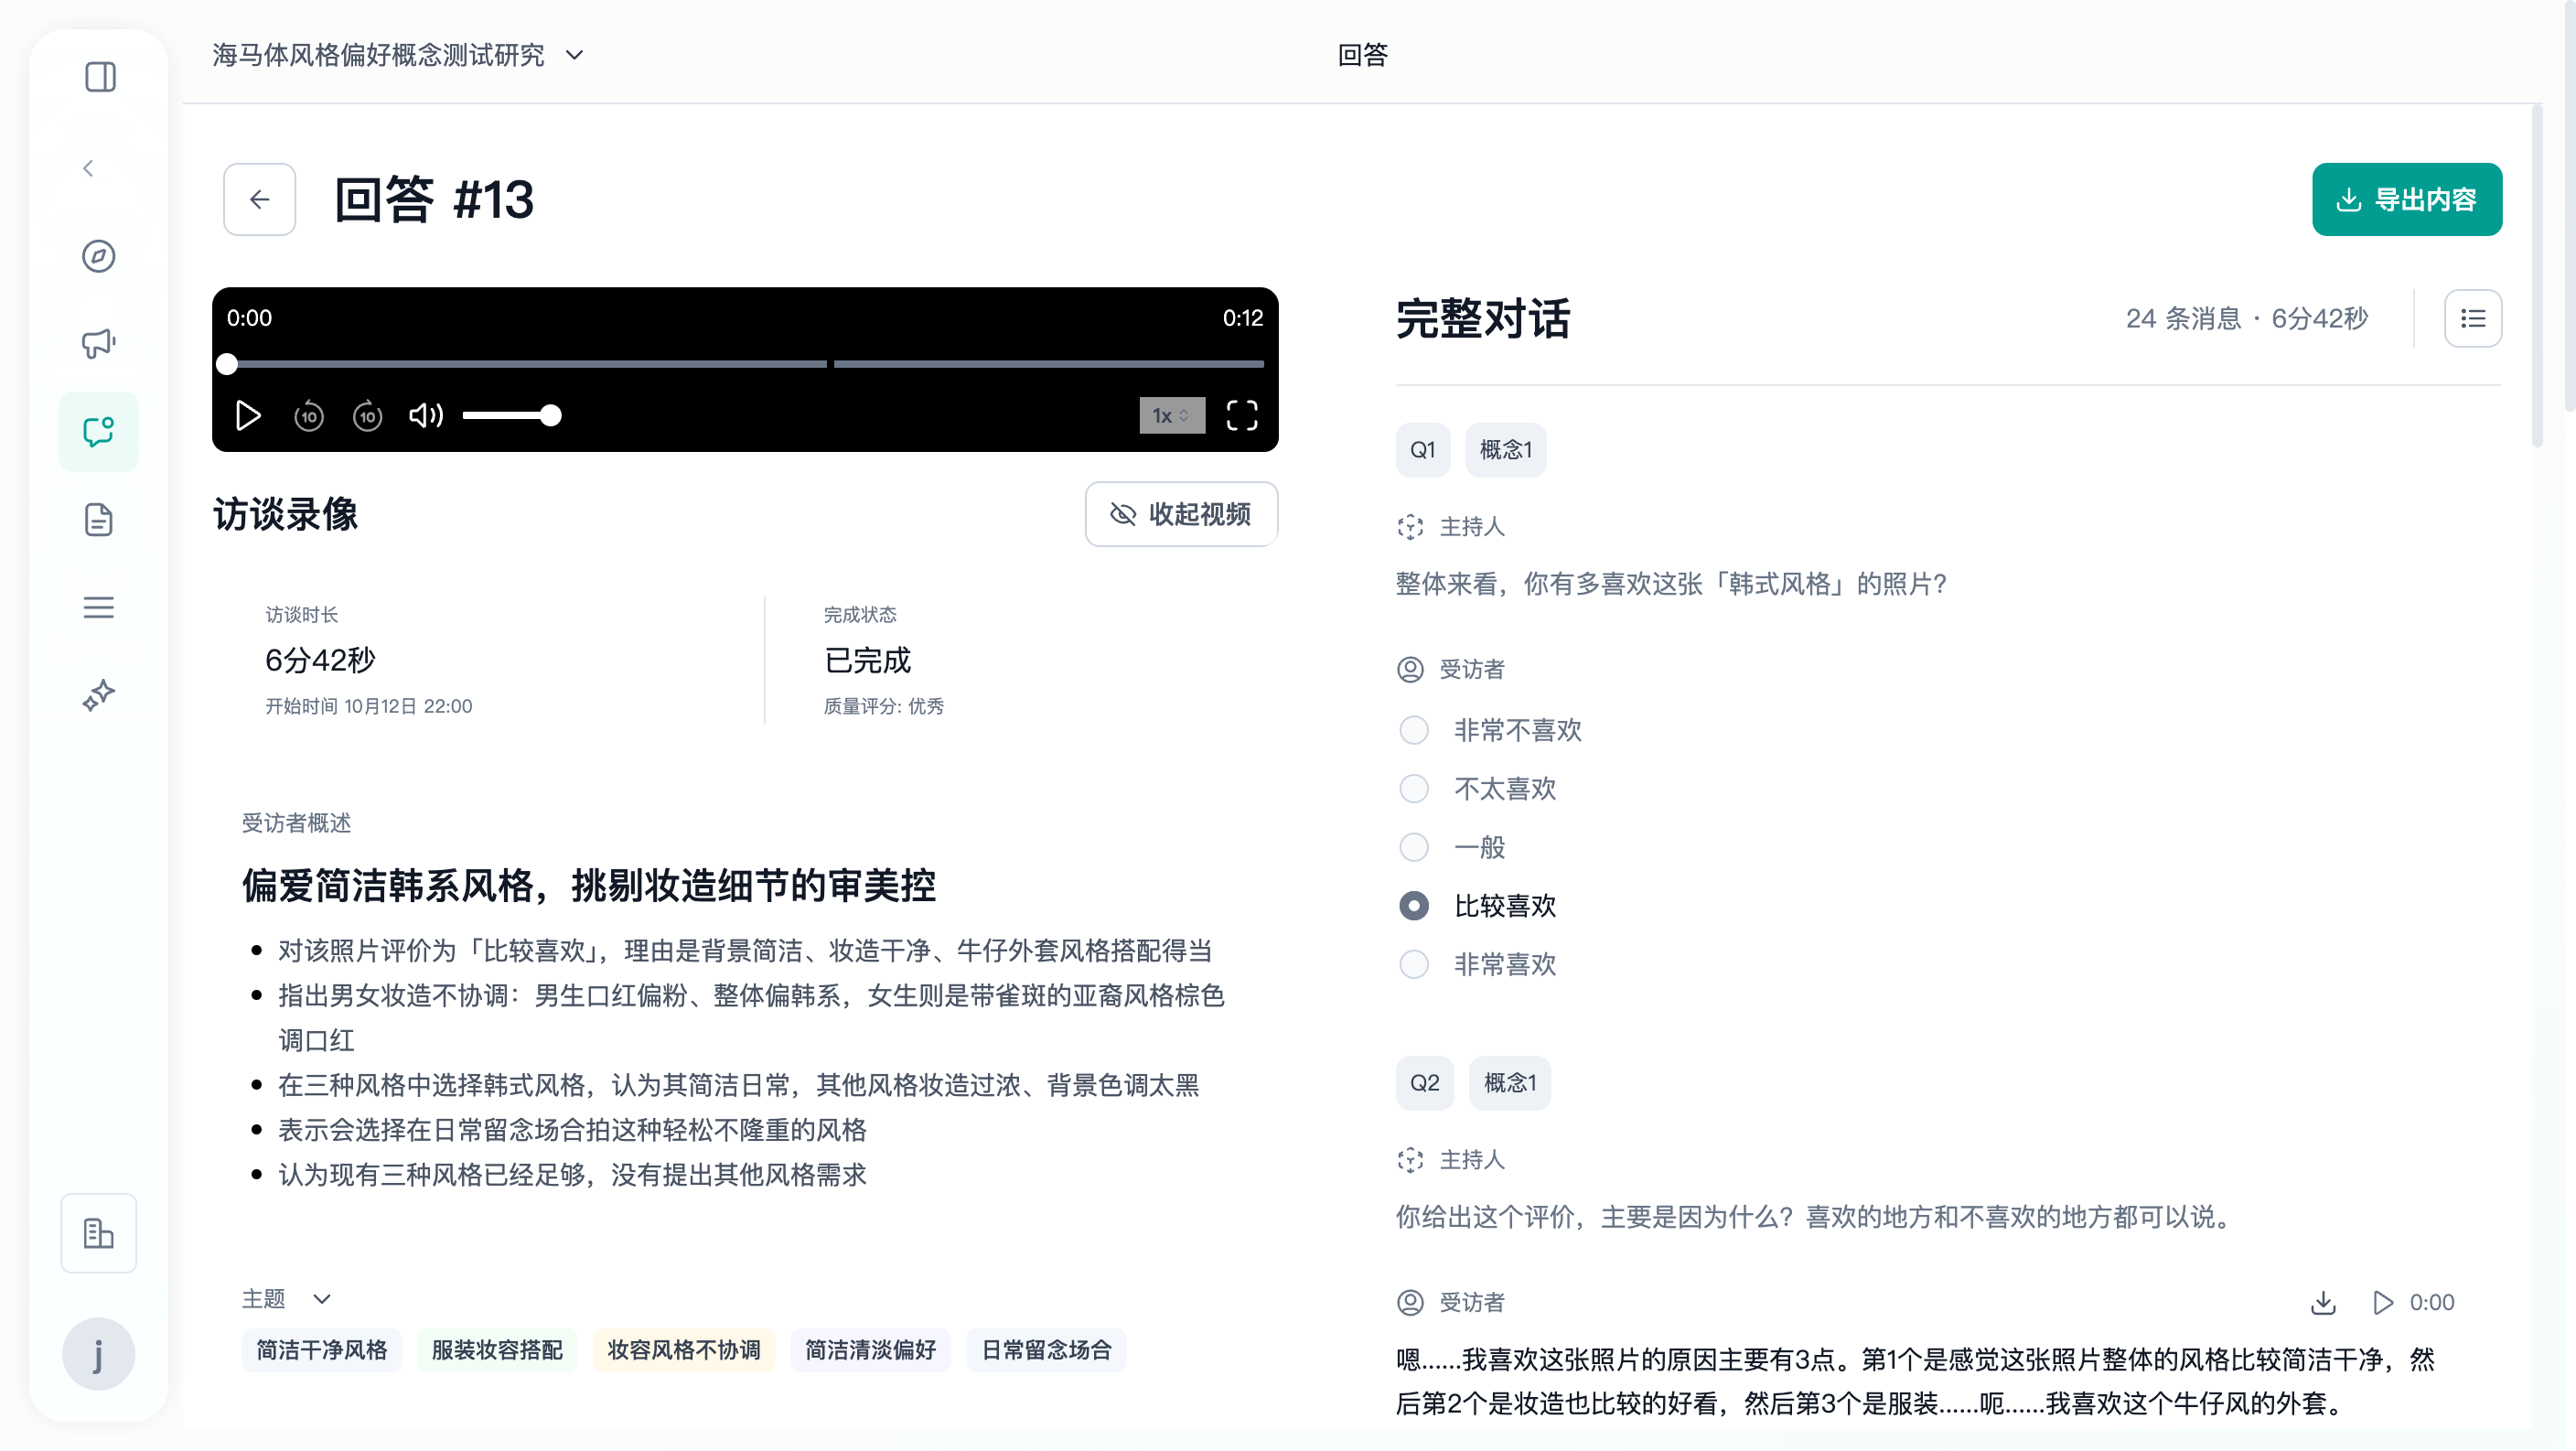
Task: Collapse the '主题' section chevron
Action: (322, 1299)
